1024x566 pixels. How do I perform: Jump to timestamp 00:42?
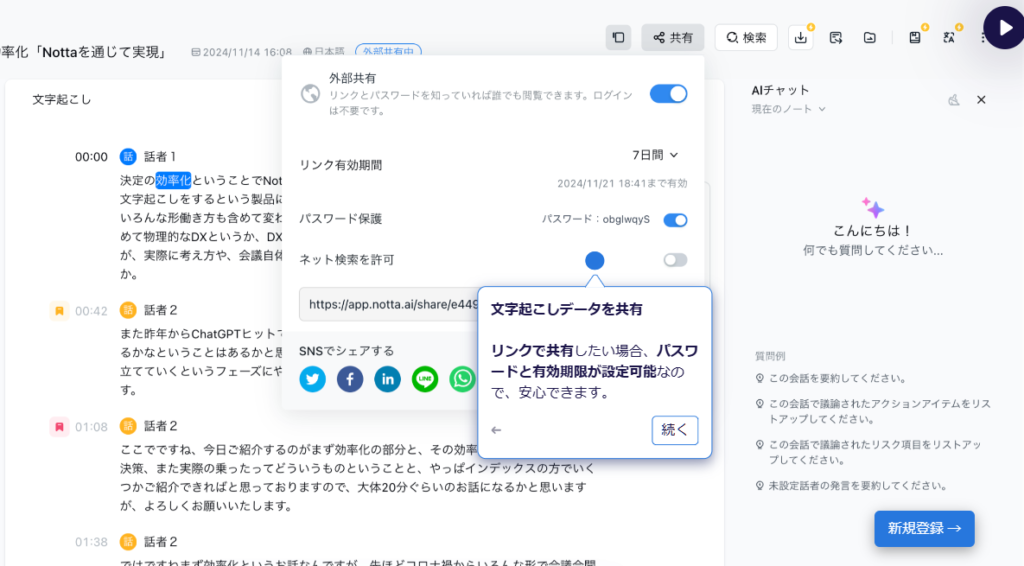coord(91,311)
